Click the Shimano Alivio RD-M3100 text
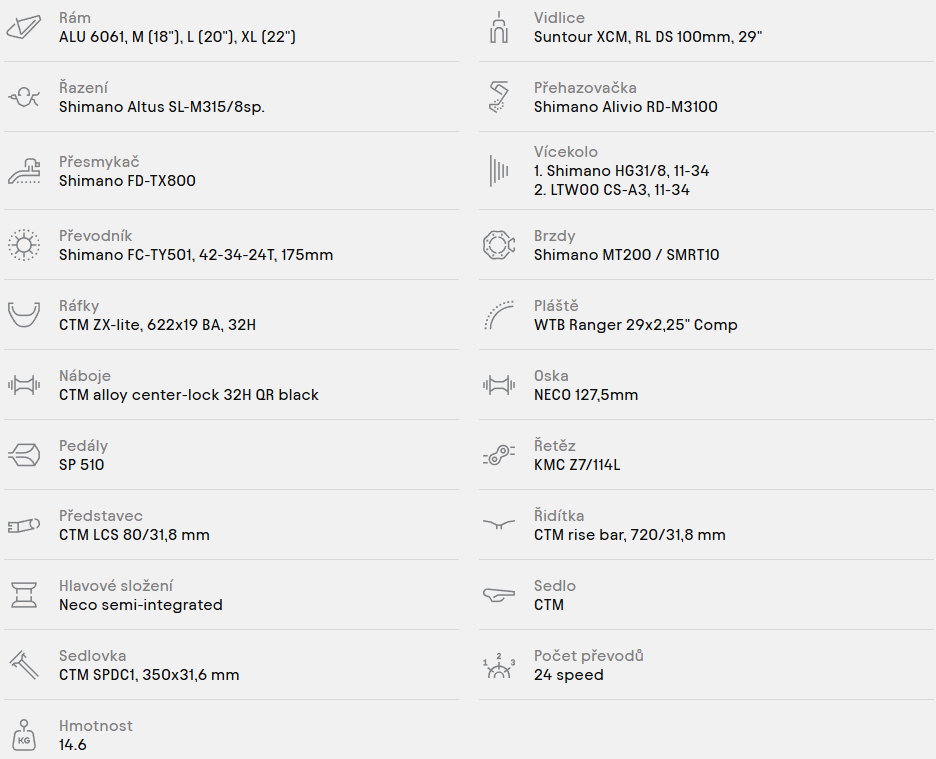Image resolution: width=936 pixels, height=759 pixels. click(626, 107)
